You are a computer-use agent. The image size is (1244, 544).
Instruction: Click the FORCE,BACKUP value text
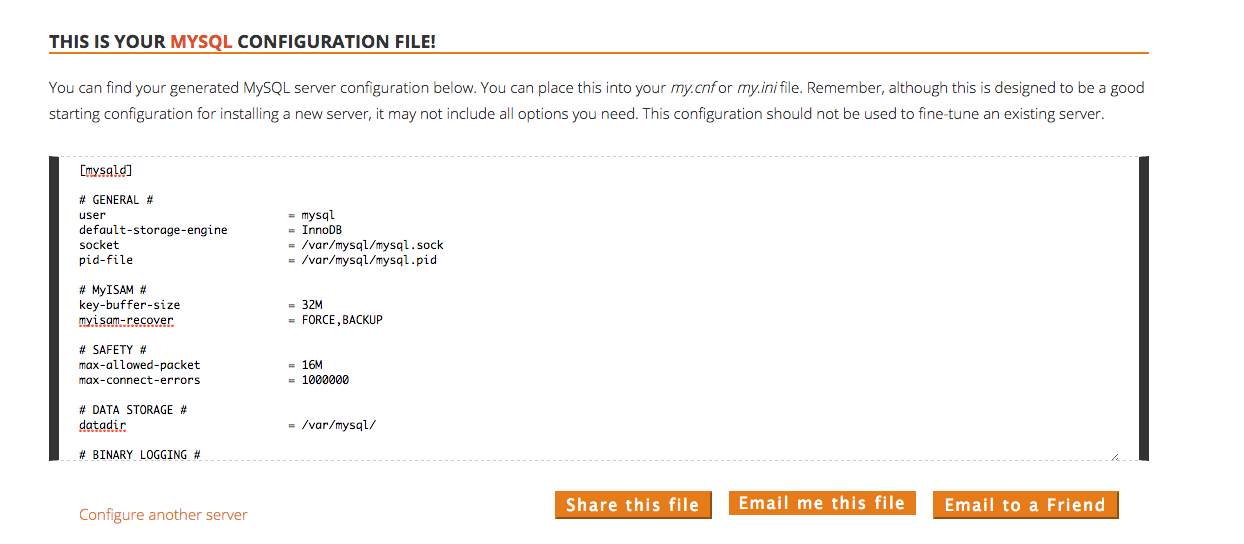click(x=342, y=320)
